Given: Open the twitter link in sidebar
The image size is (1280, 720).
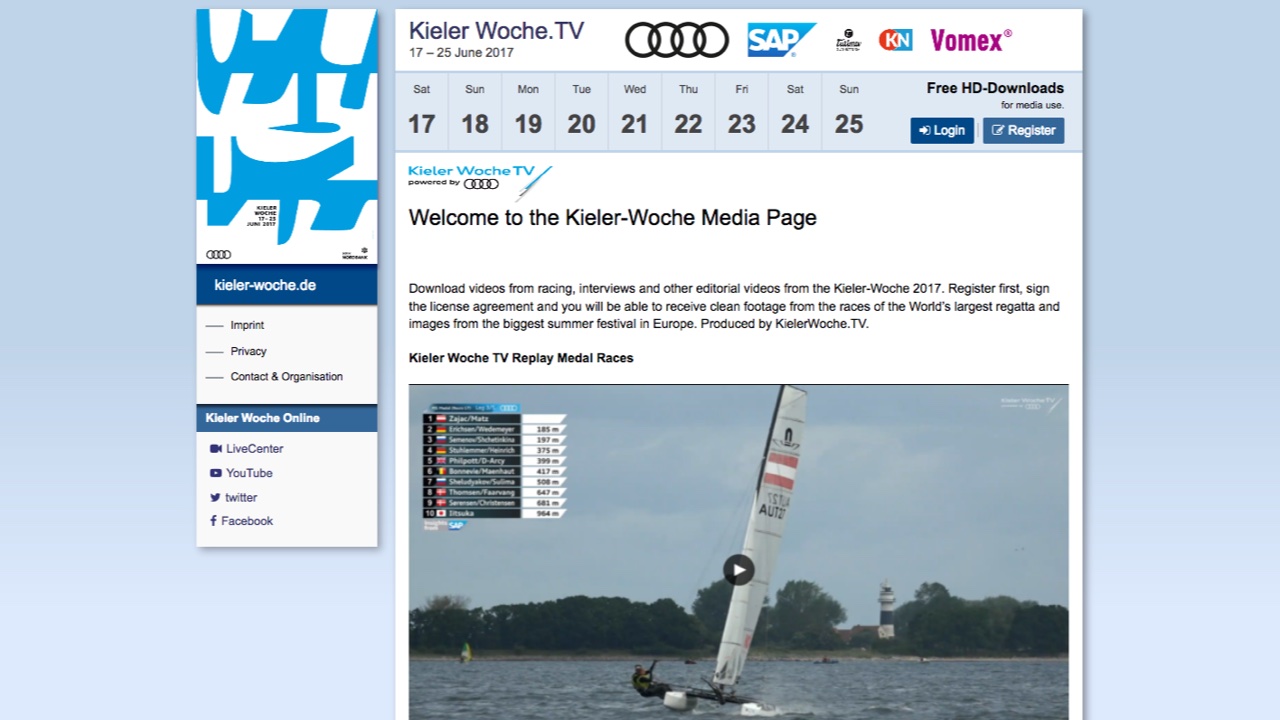Looking at the screenshot, I should click(241, 497).
